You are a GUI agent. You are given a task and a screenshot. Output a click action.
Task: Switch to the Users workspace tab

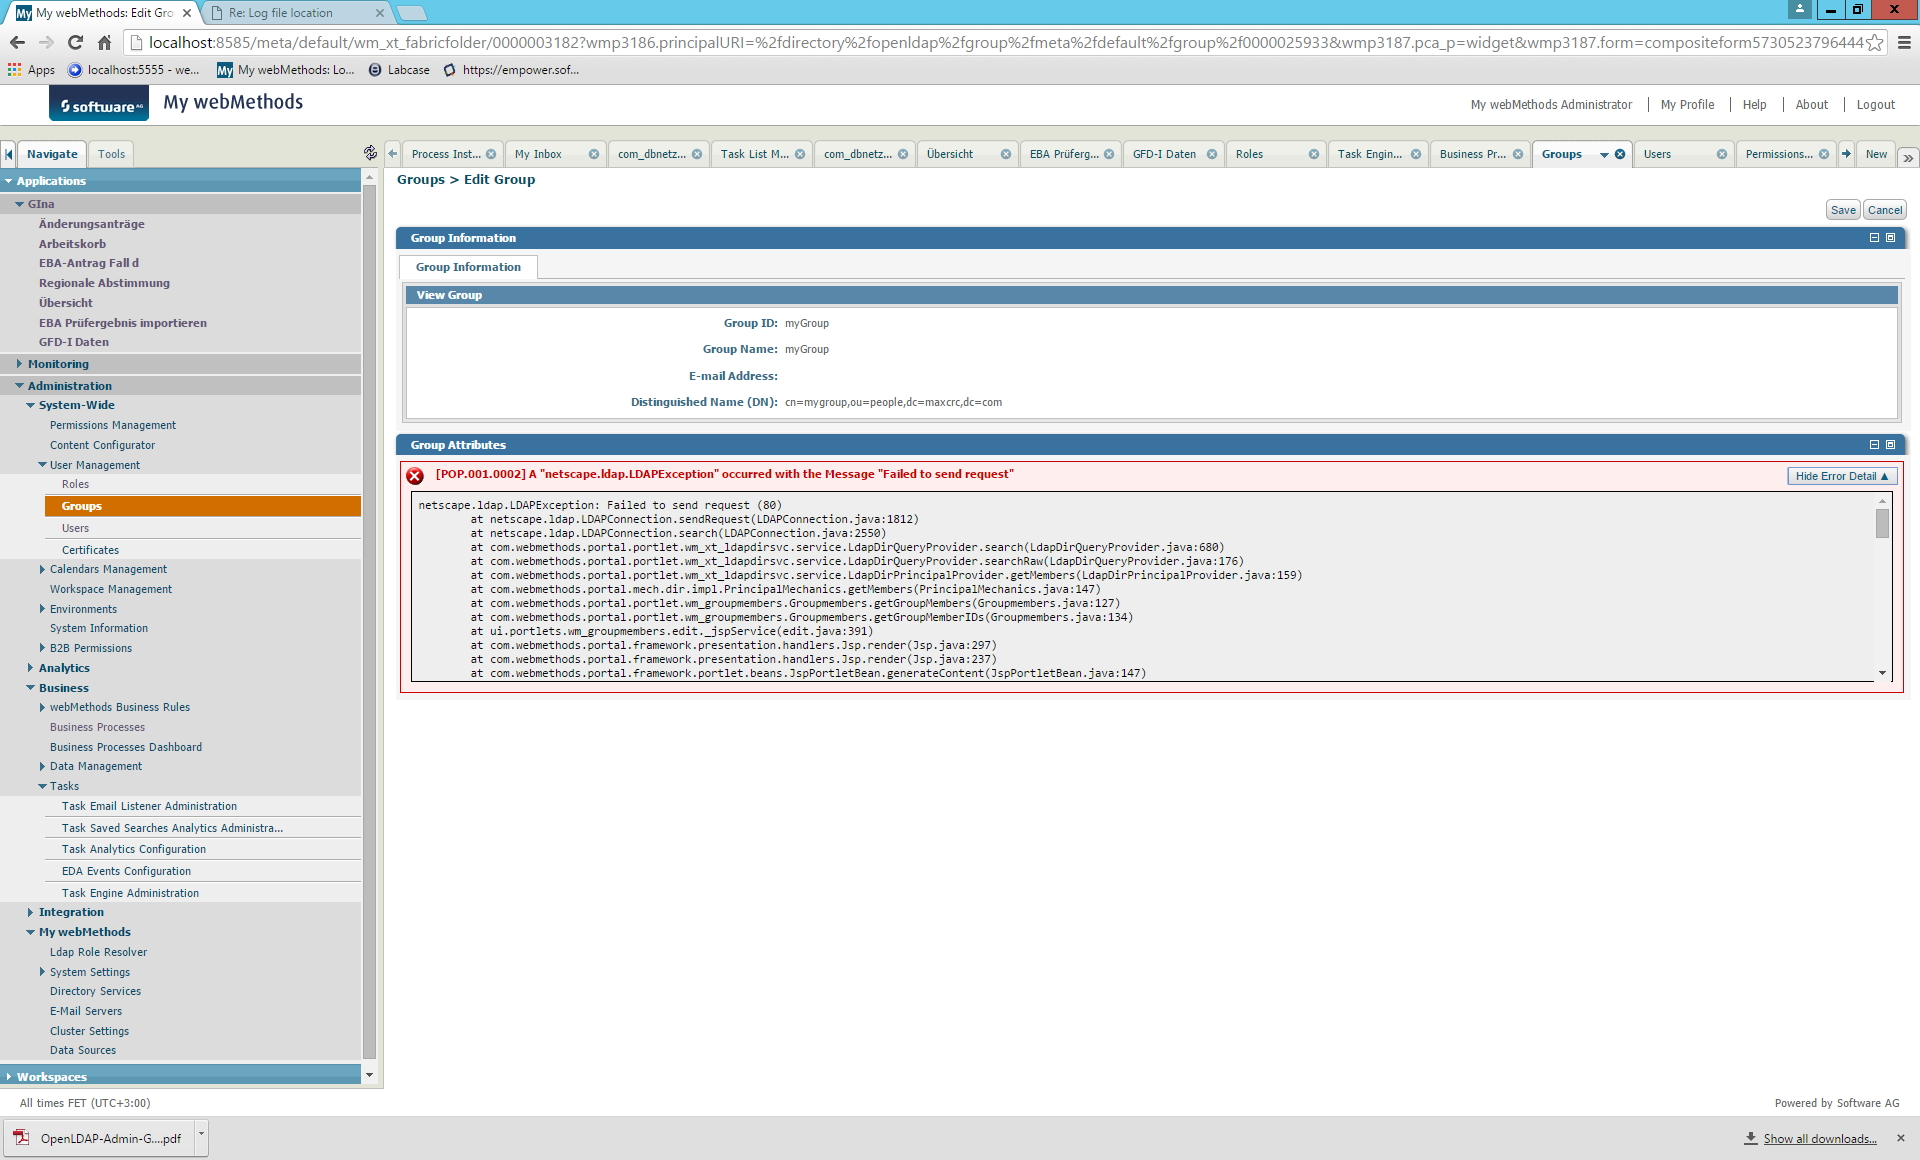[1657, 154]
